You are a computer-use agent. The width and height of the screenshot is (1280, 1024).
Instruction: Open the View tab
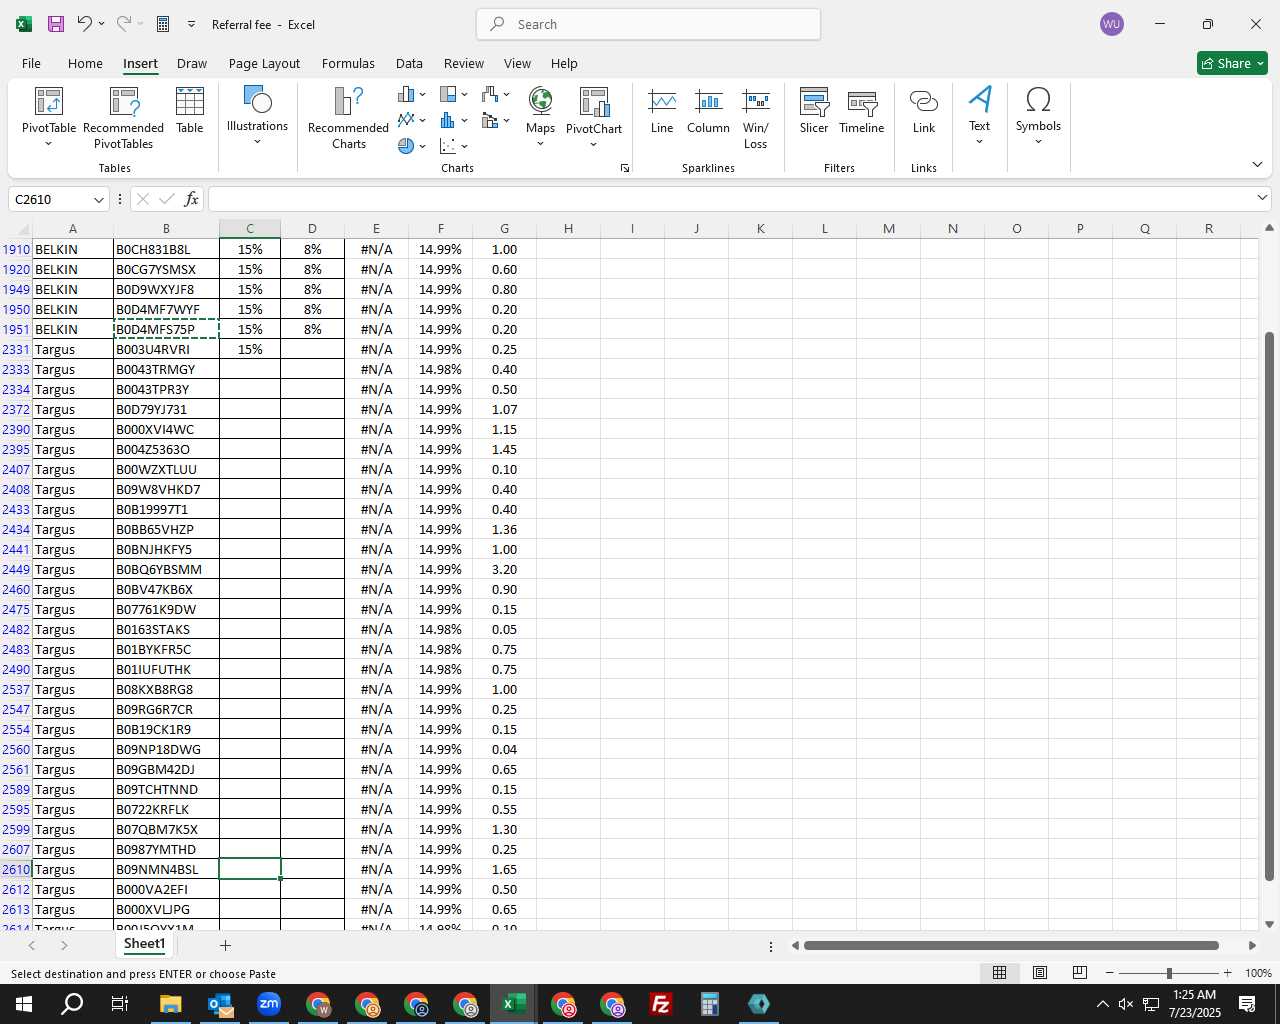click(517, 63)
